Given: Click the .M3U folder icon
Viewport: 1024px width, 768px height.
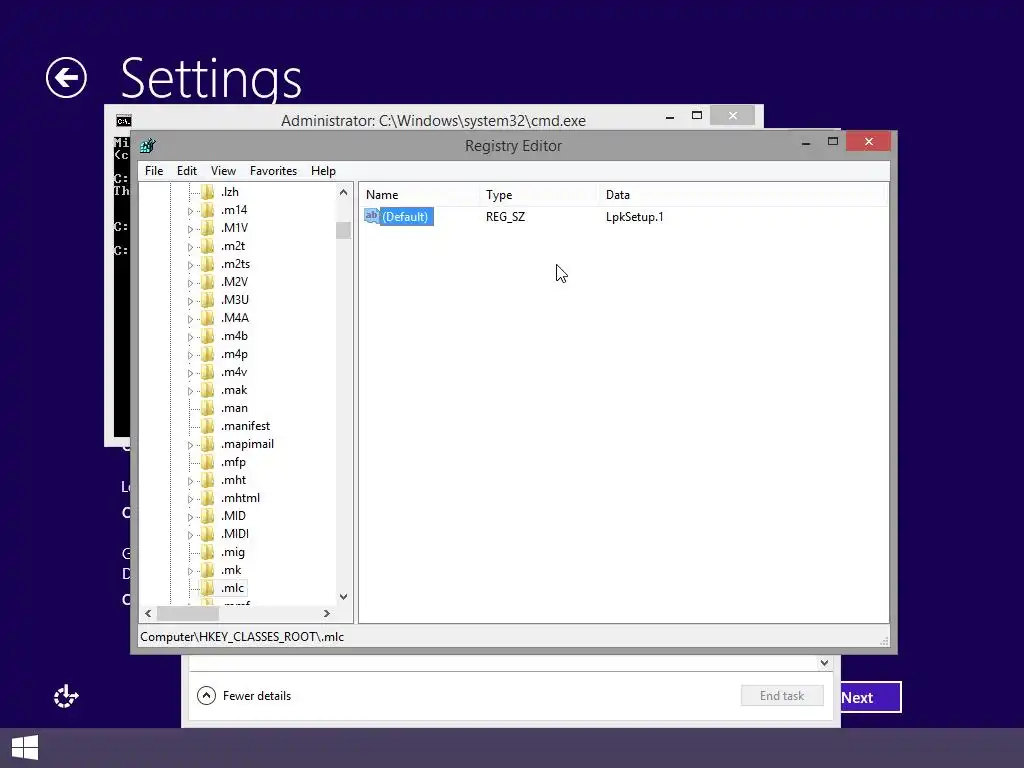Looking at the screenshot, I should (x=208, y=300).
